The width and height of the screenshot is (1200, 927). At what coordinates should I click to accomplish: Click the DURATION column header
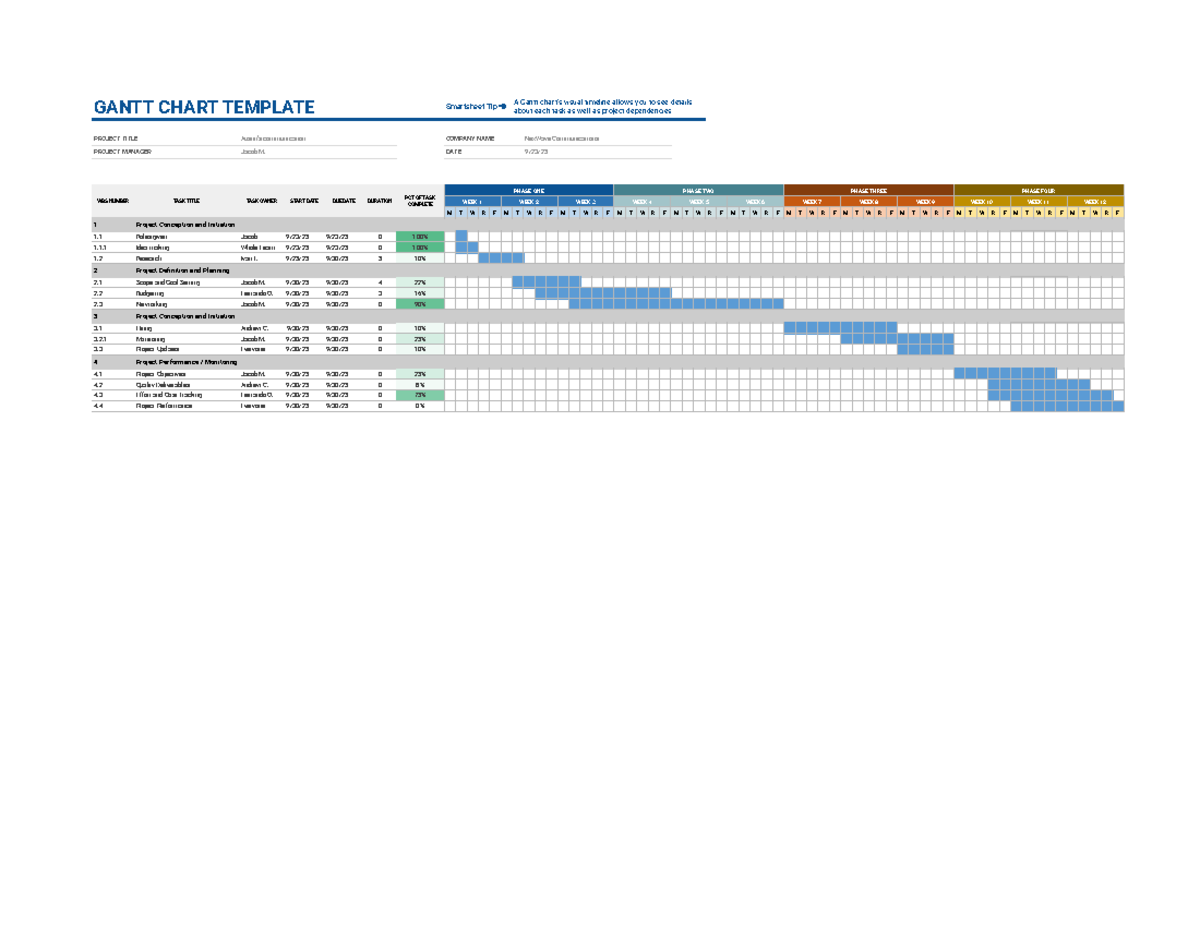tap(378, 199)
